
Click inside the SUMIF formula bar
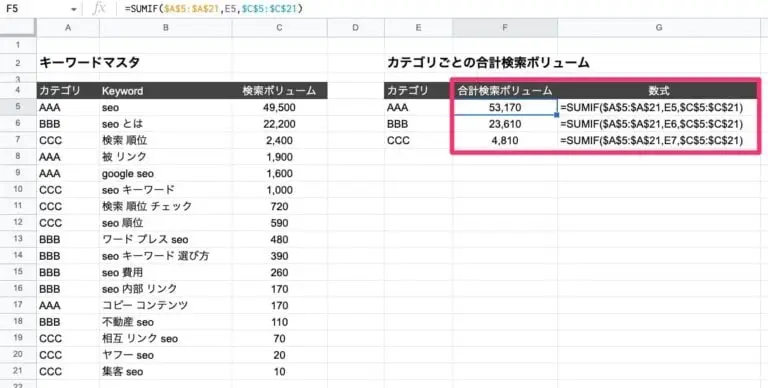pyautogui.click(x=441, y=9)
